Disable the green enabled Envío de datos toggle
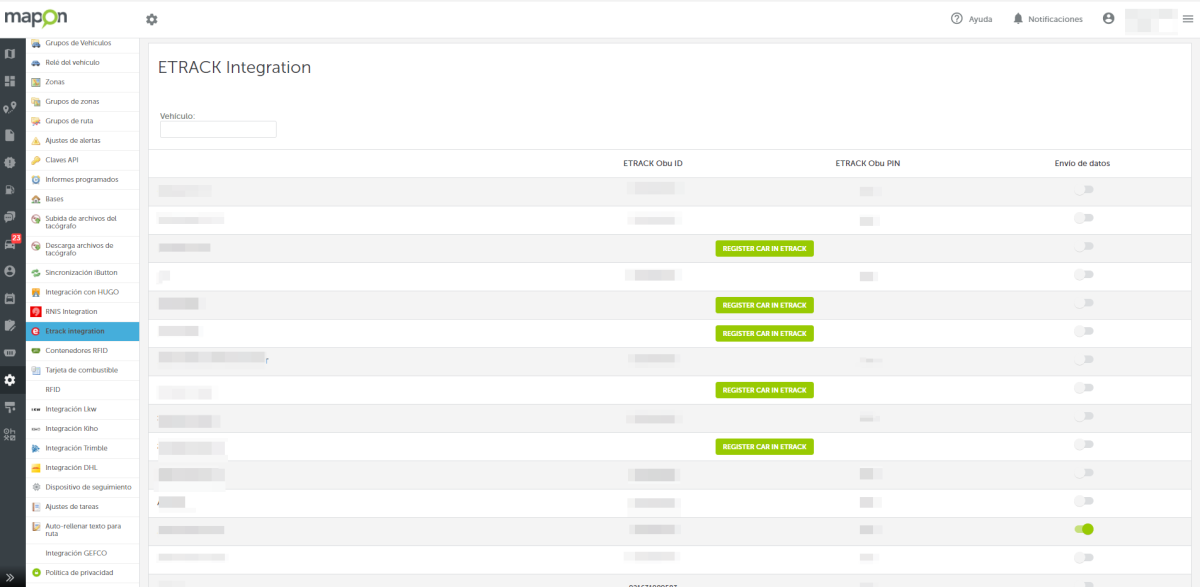1200x587 pixels. click(x=1084, y=529)
